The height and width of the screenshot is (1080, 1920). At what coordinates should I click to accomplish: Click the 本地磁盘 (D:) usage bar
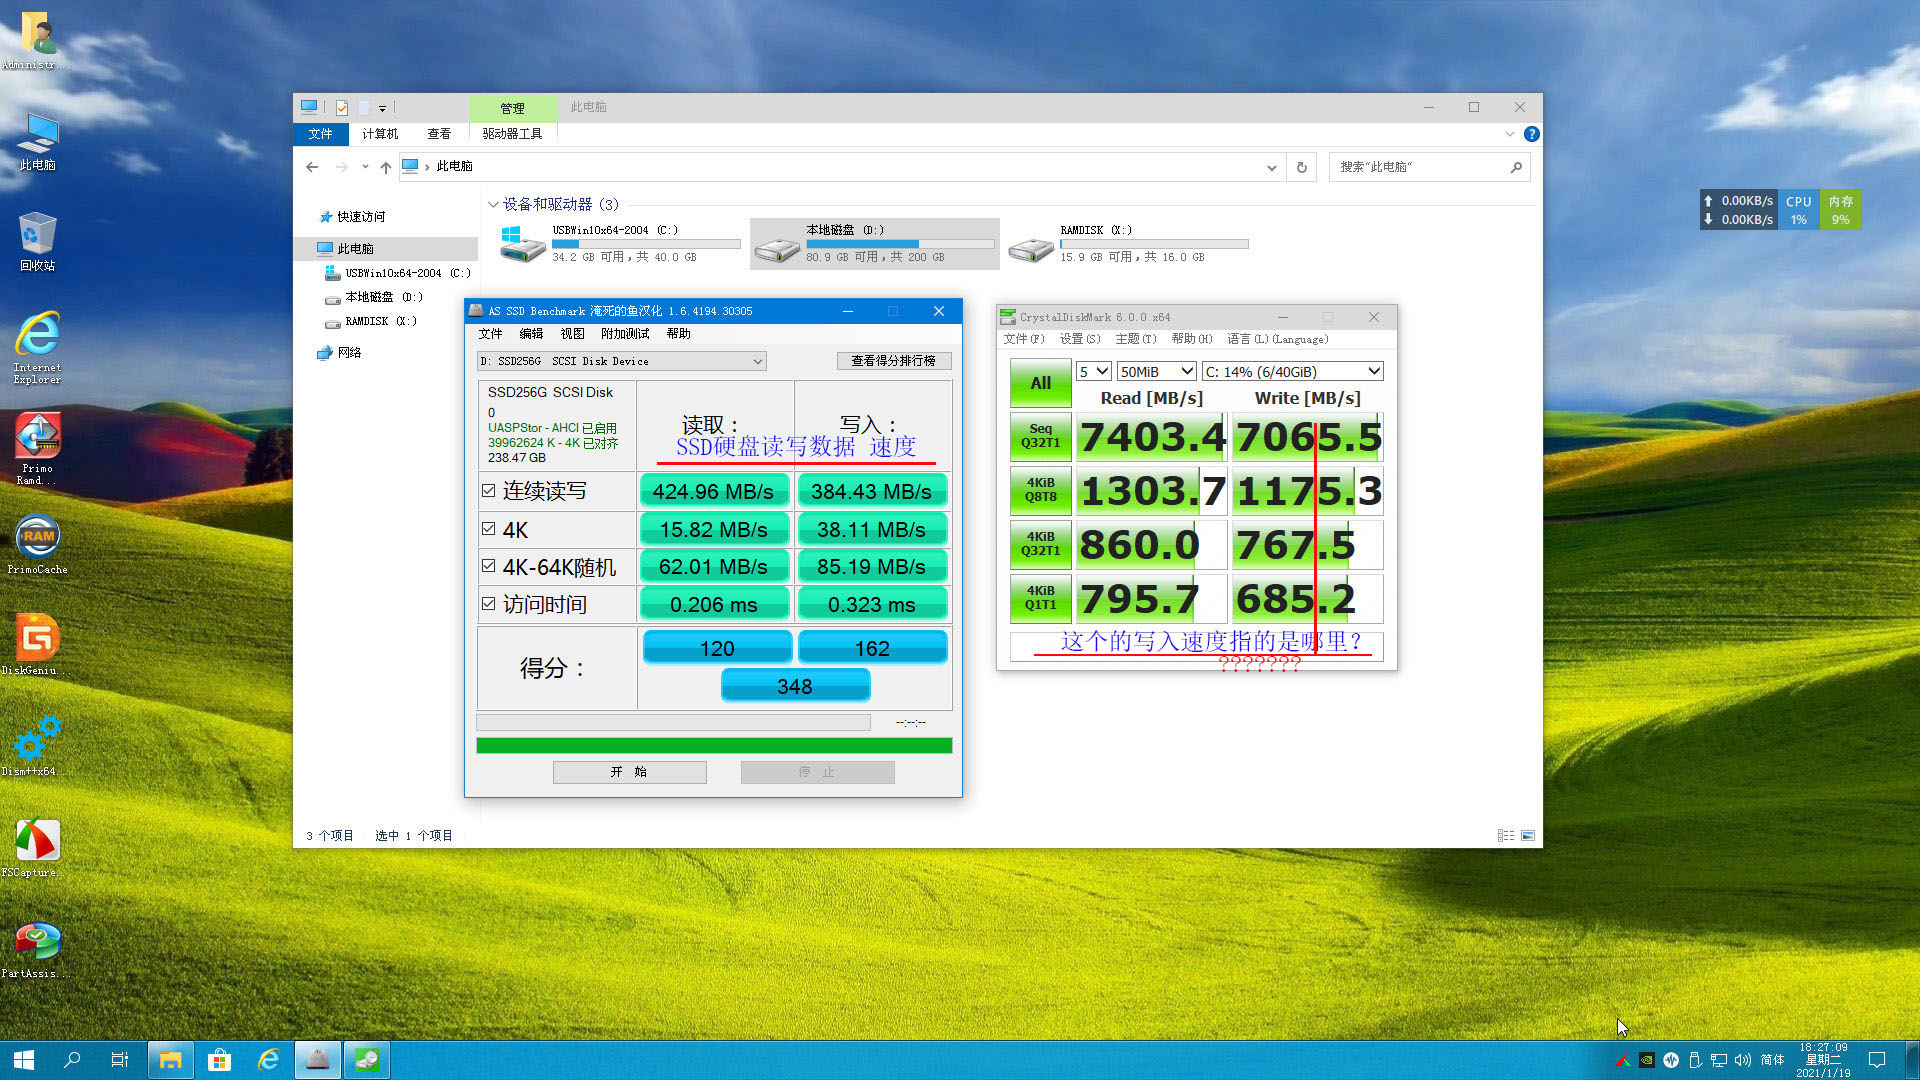click(900, 244)
